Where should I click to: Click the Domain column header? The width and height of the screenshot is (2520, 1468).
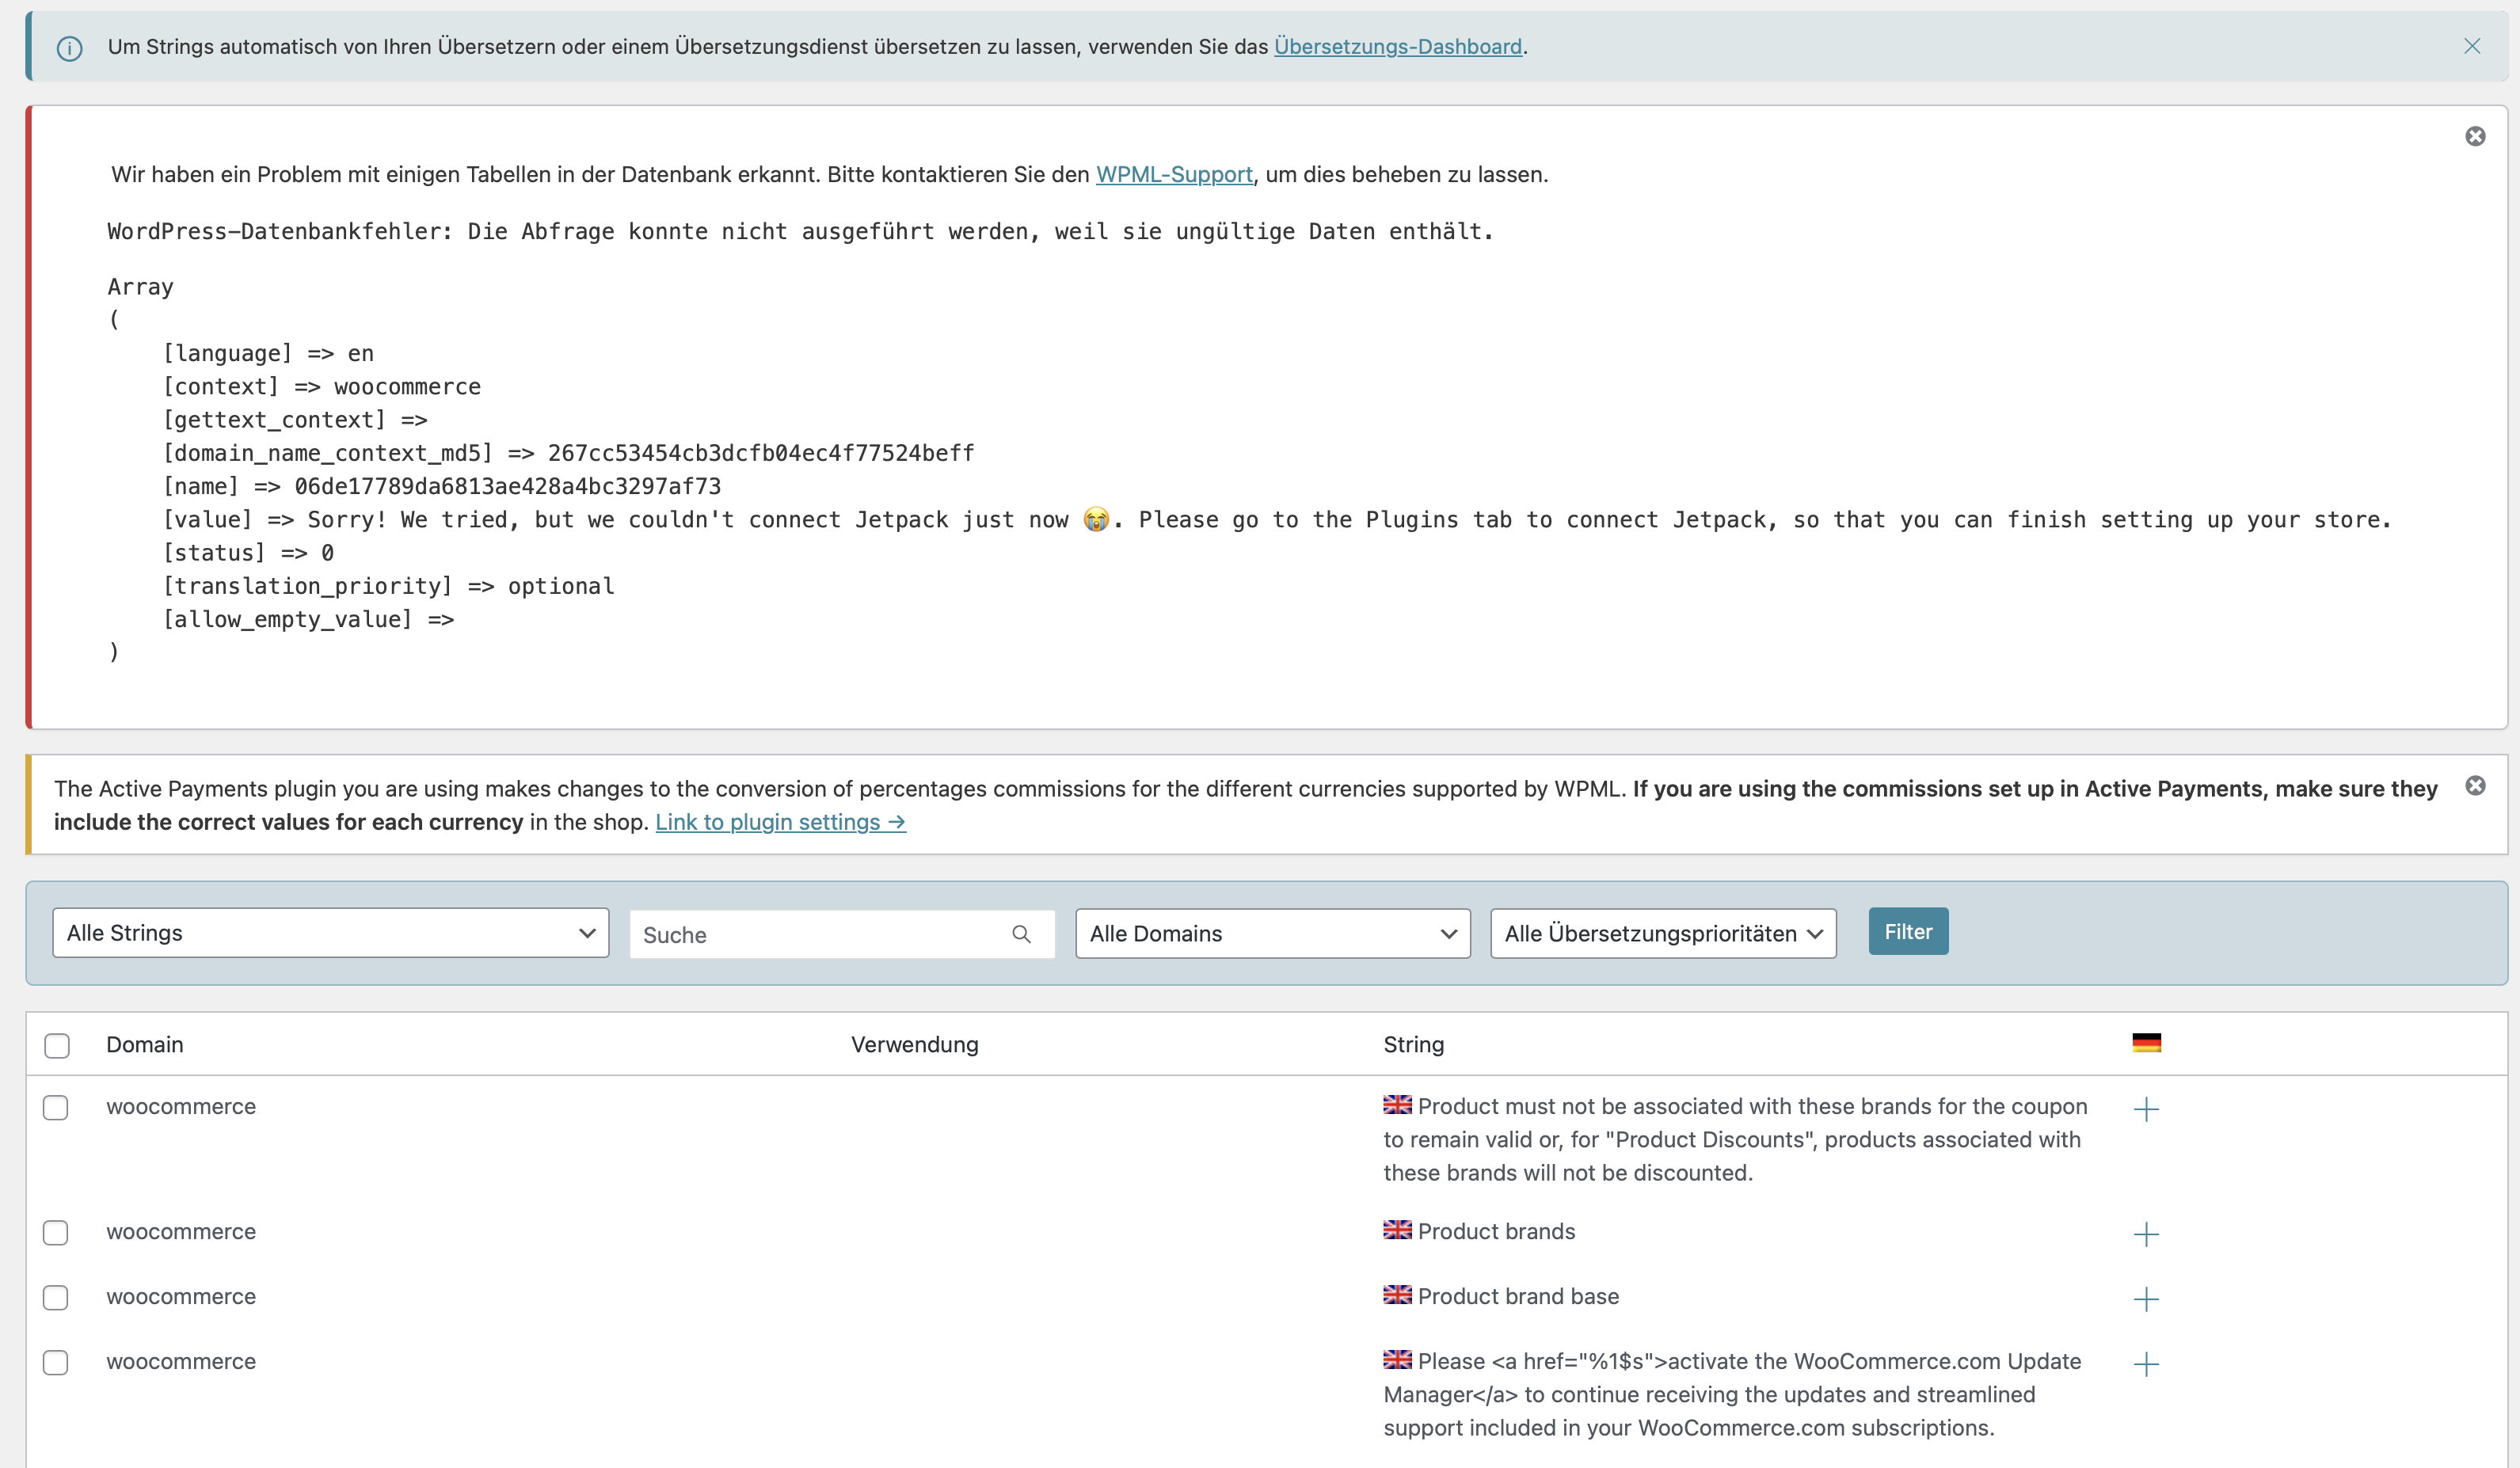pyautogui.click(x=145, y=1045)
